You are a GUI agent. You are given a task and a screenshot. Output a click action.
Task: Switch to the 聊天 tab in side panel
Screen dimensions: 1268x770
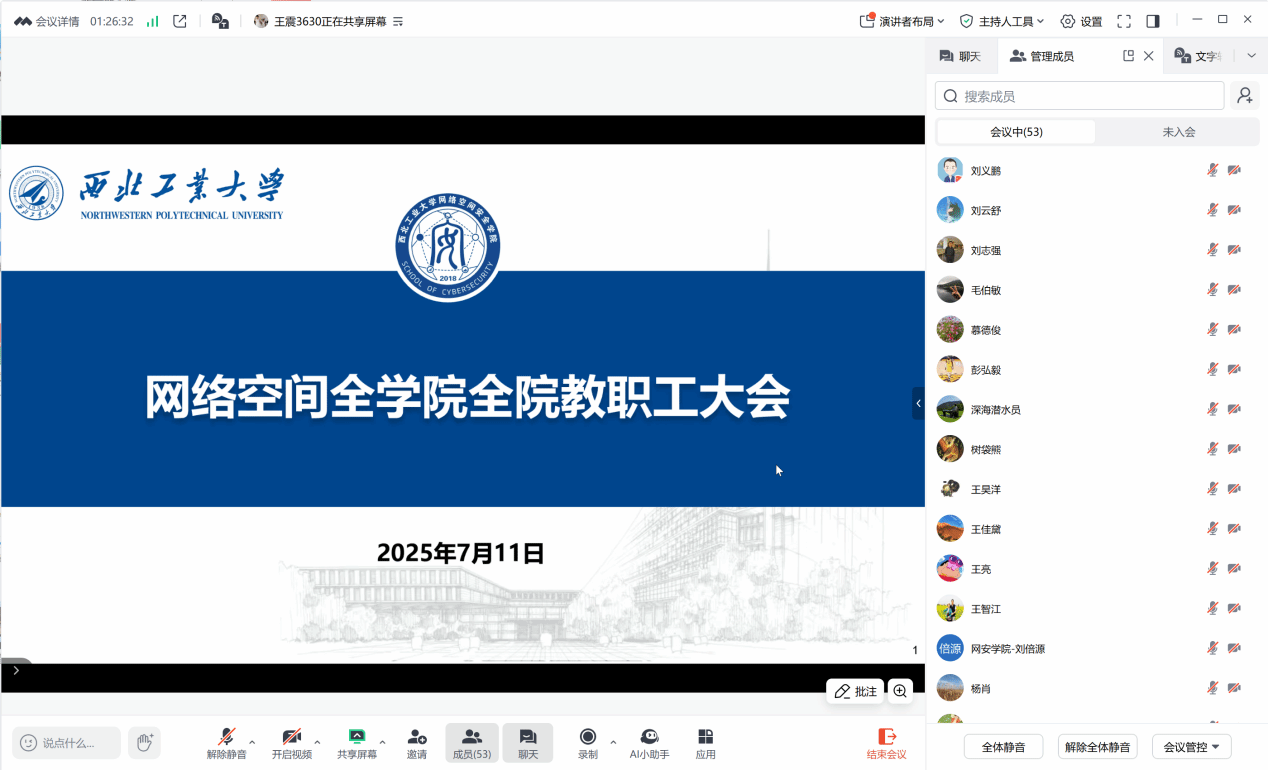pos(961,56)
